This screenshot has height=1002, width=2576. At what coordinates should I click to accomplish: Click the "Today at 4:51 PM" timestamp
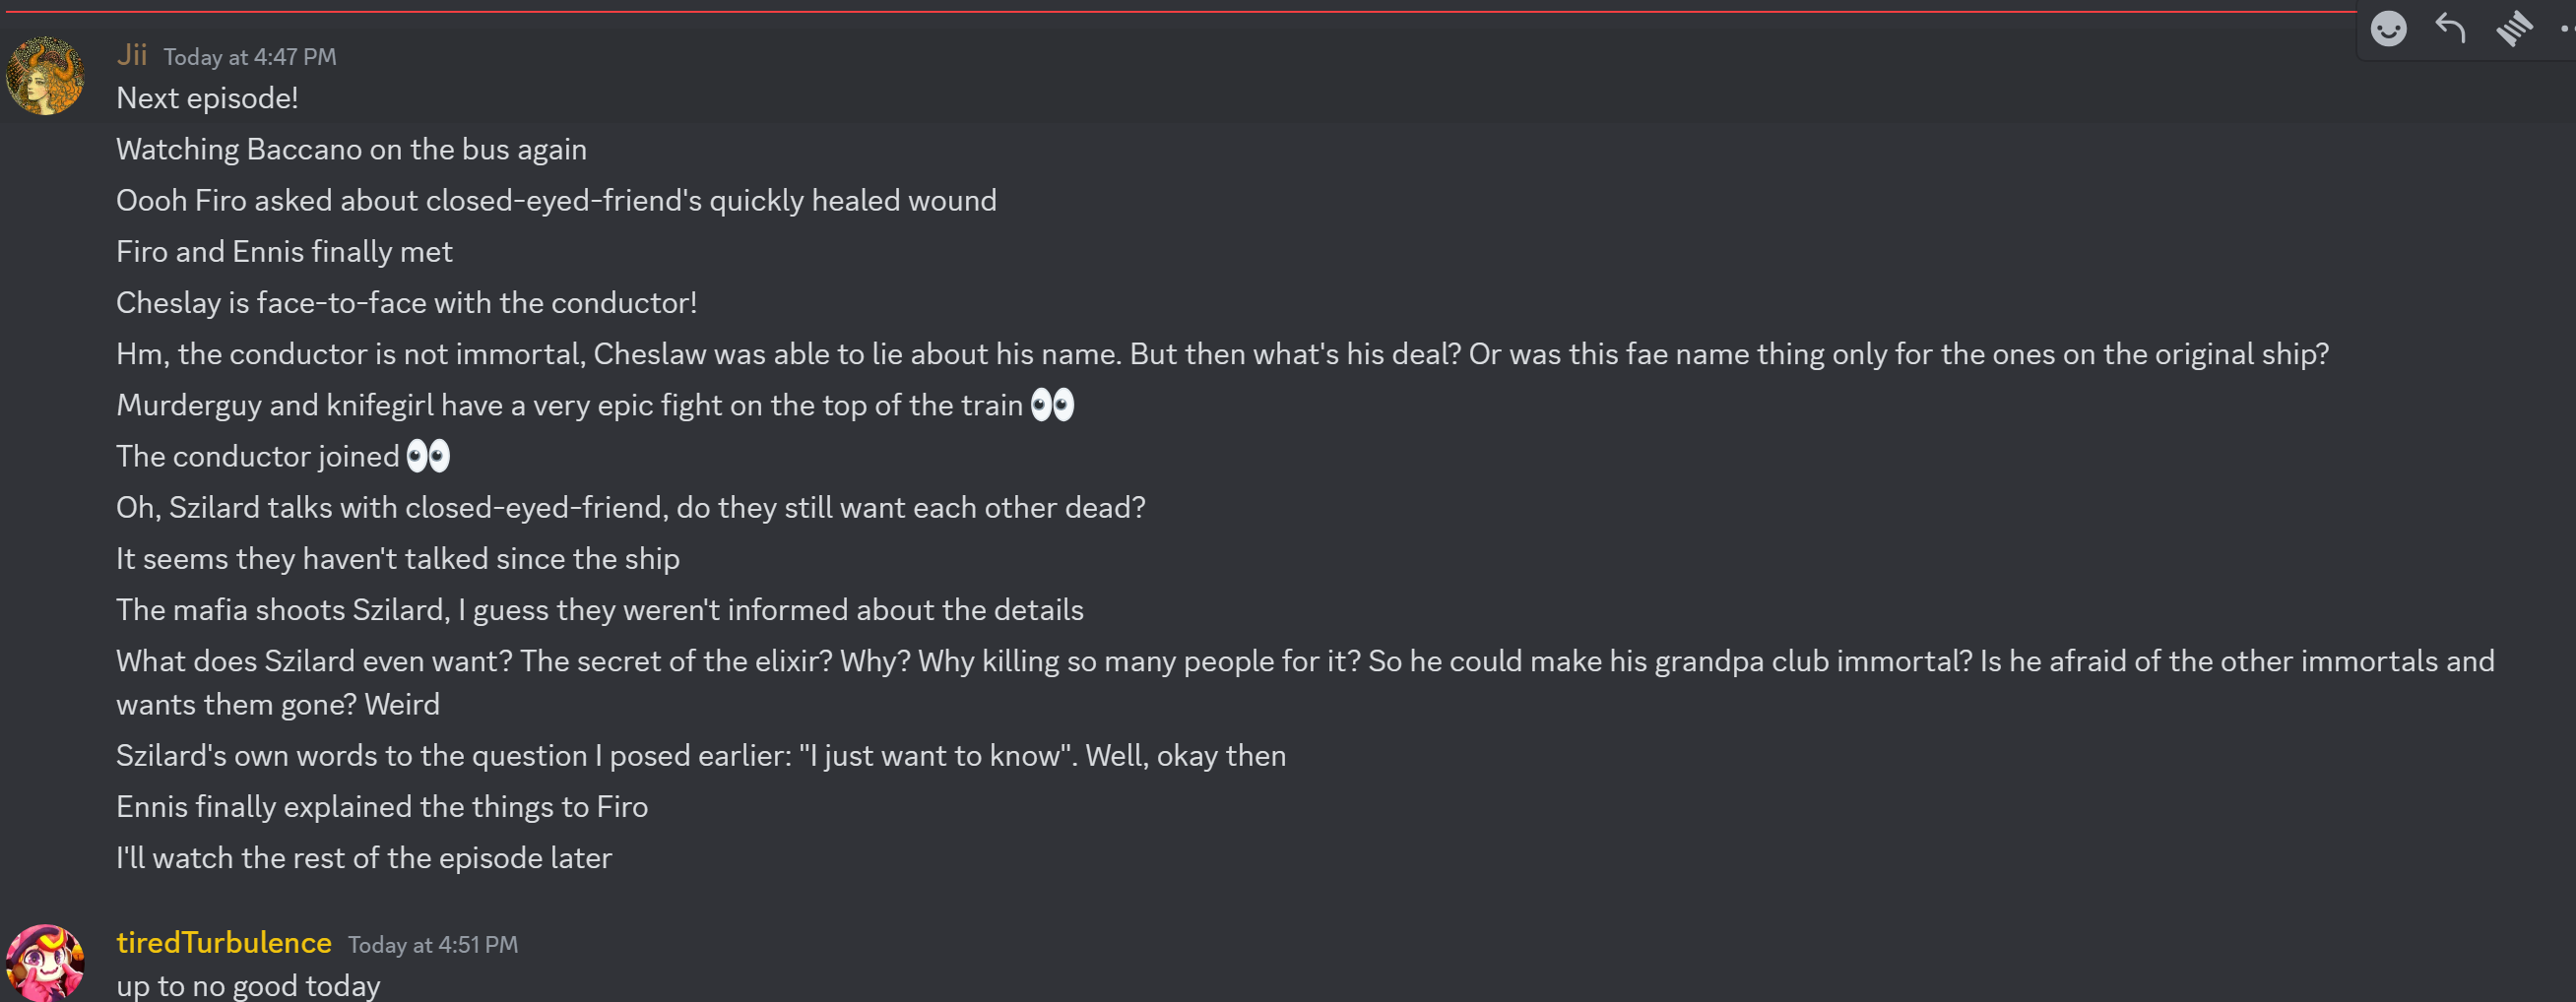433,945
